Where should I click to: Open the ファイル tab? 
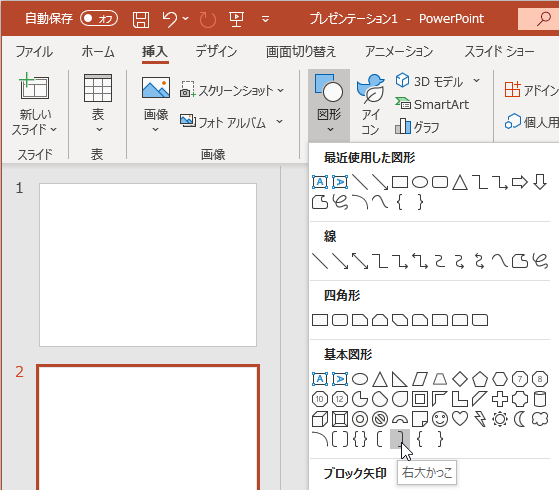point(34,52)
